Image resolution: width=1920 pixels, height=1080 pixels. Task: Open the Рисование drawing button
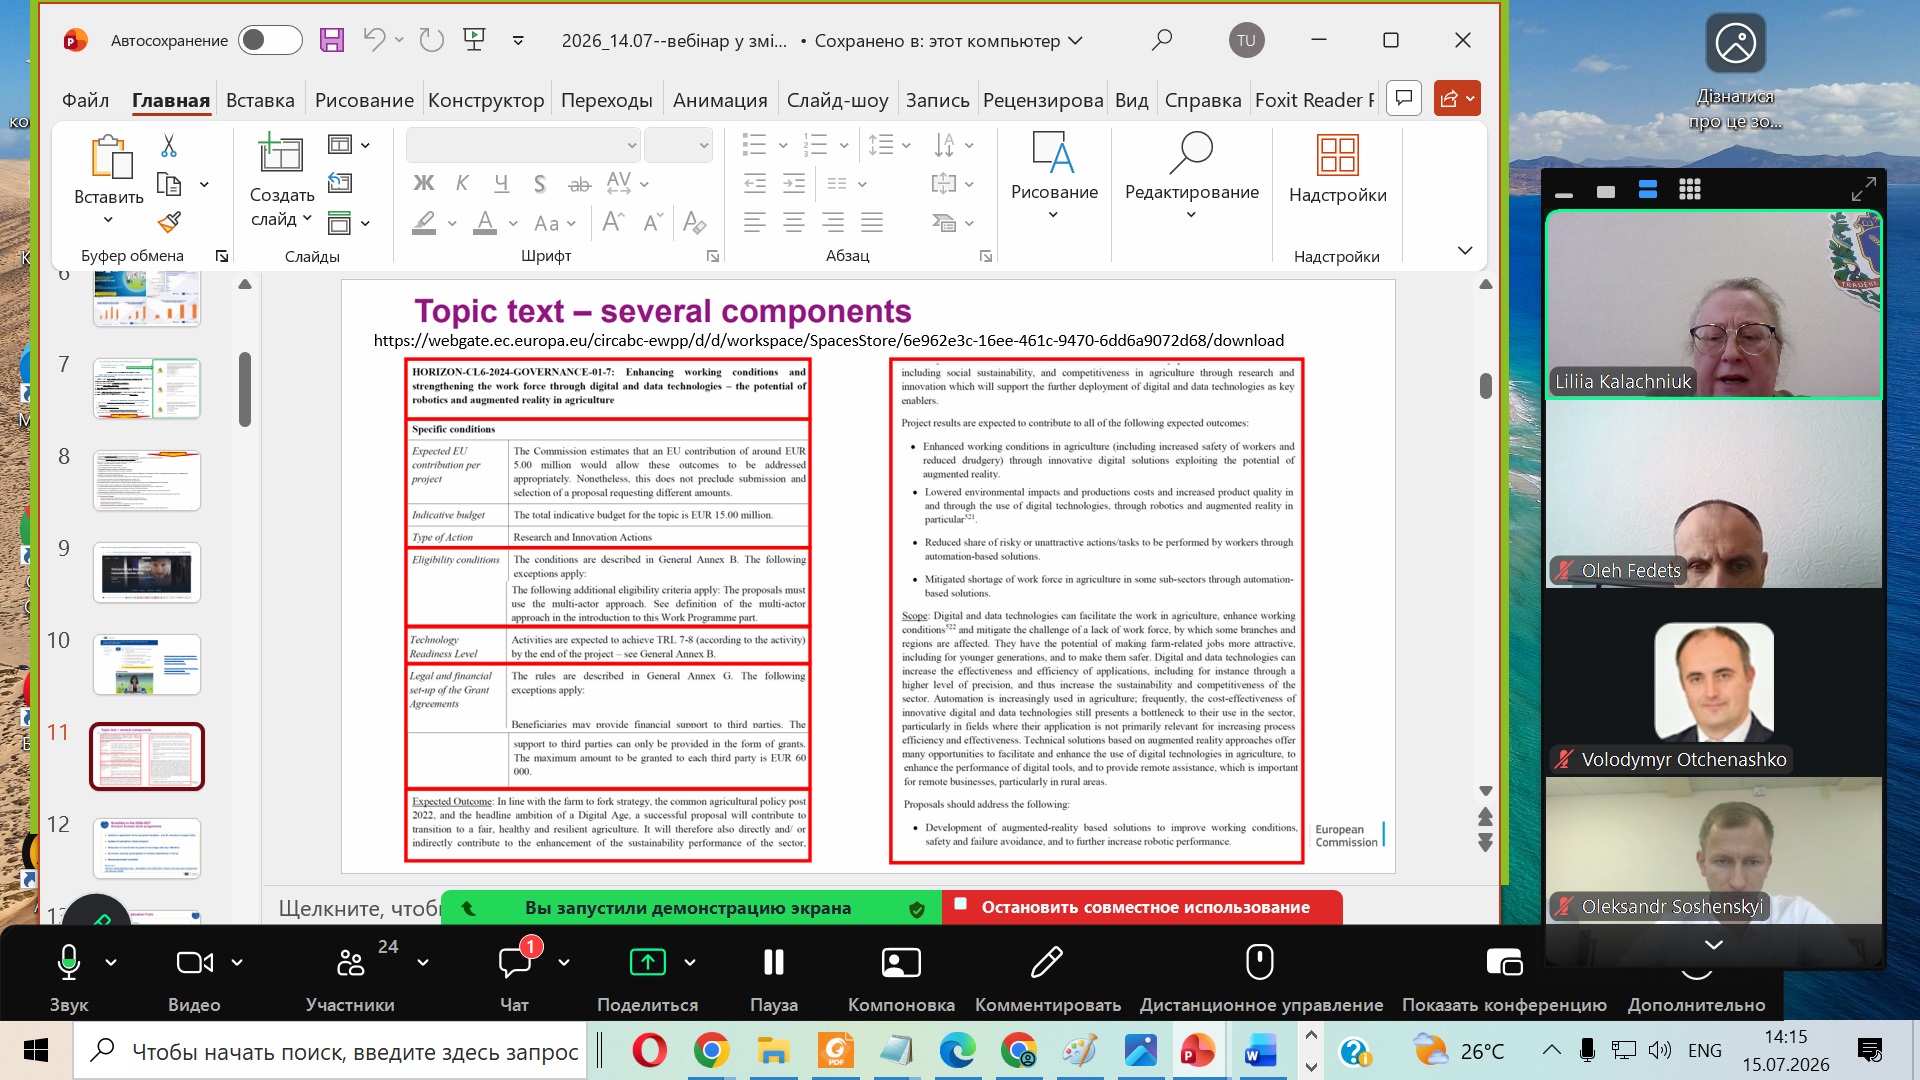[1054, 176]
